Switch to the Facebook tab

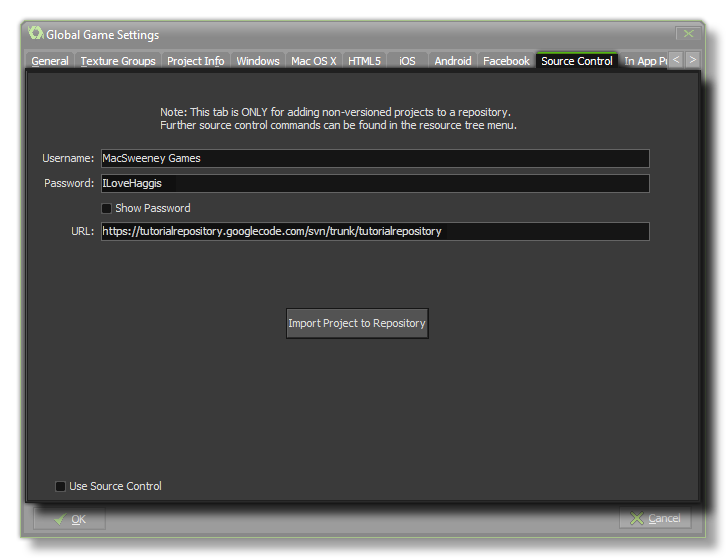click(506, 61)
